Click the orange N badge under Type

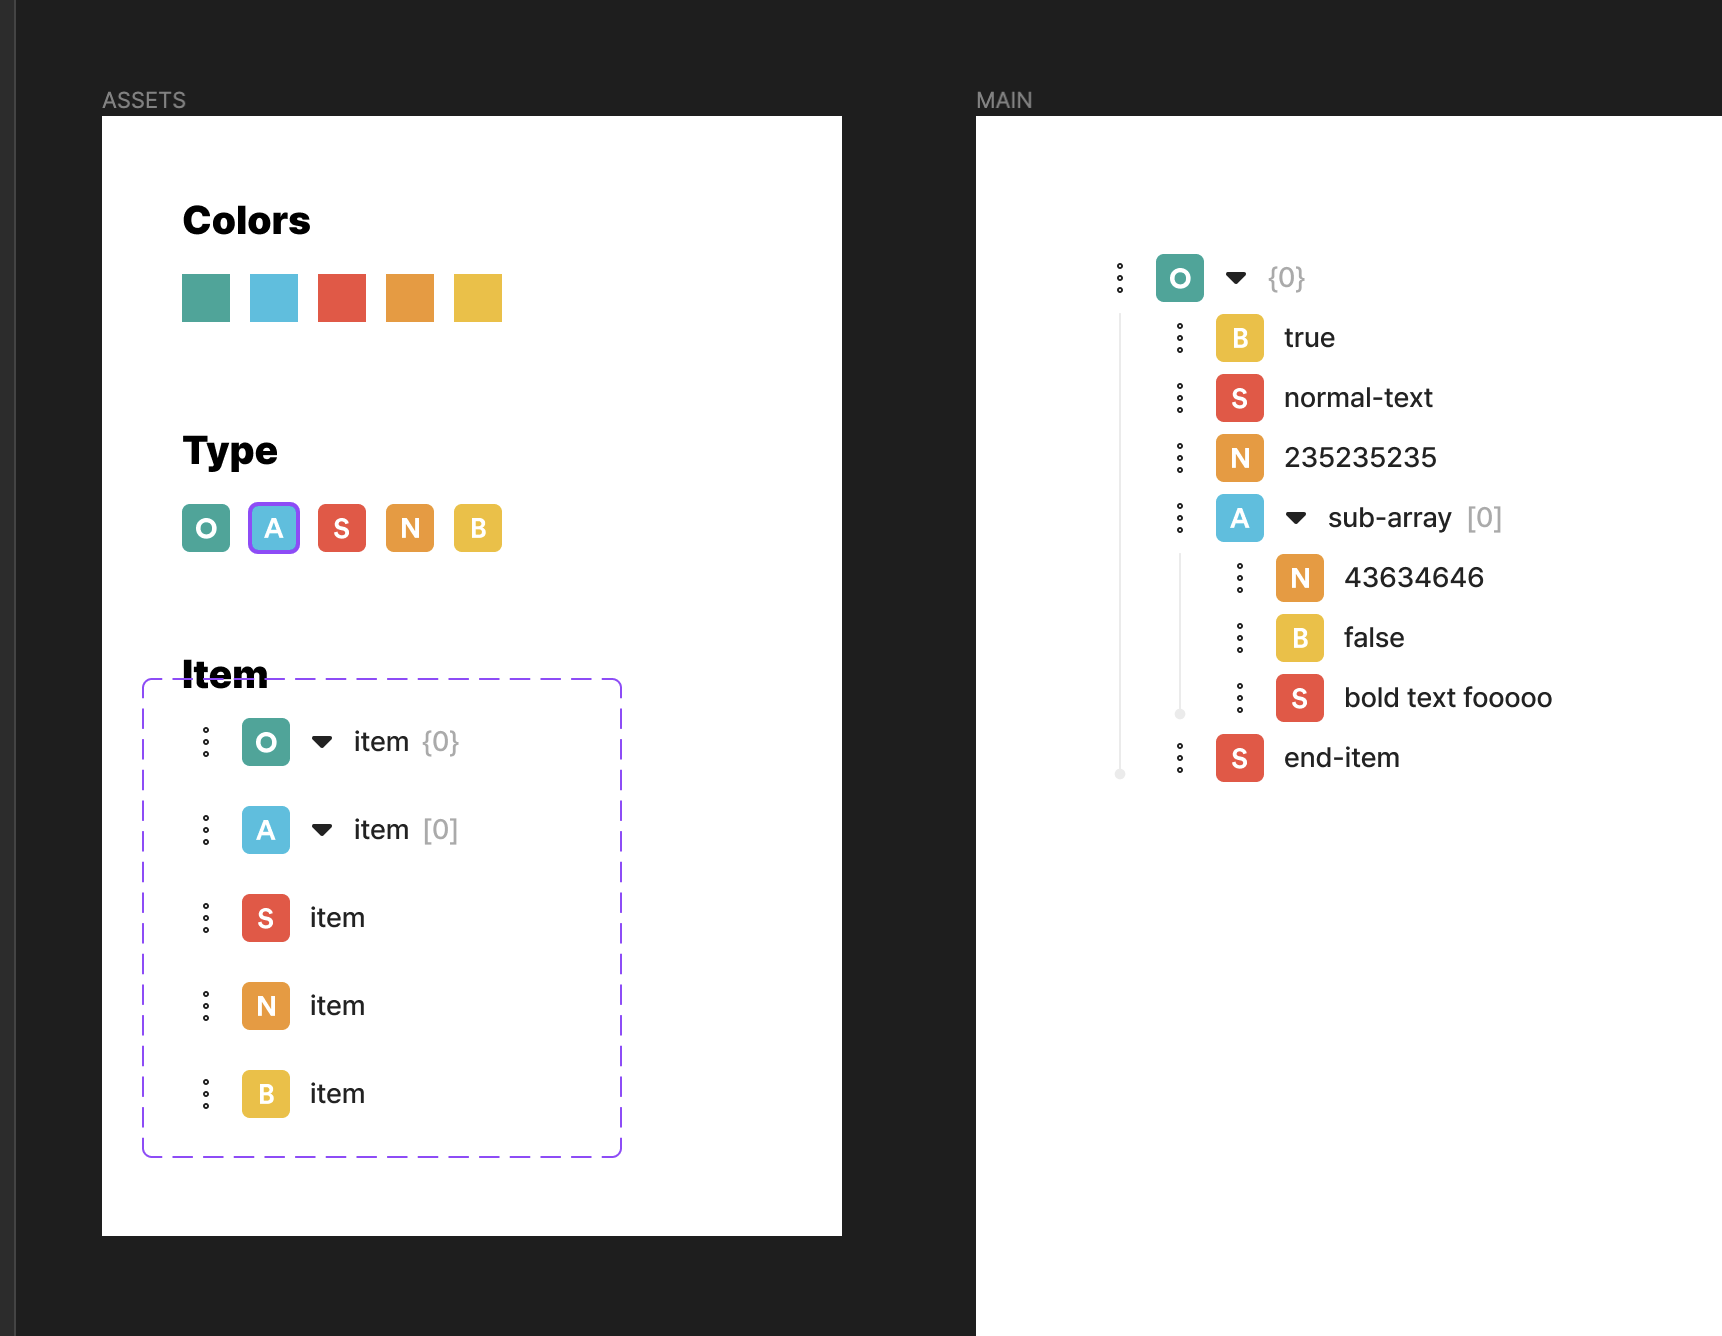[x=410, y=528]
